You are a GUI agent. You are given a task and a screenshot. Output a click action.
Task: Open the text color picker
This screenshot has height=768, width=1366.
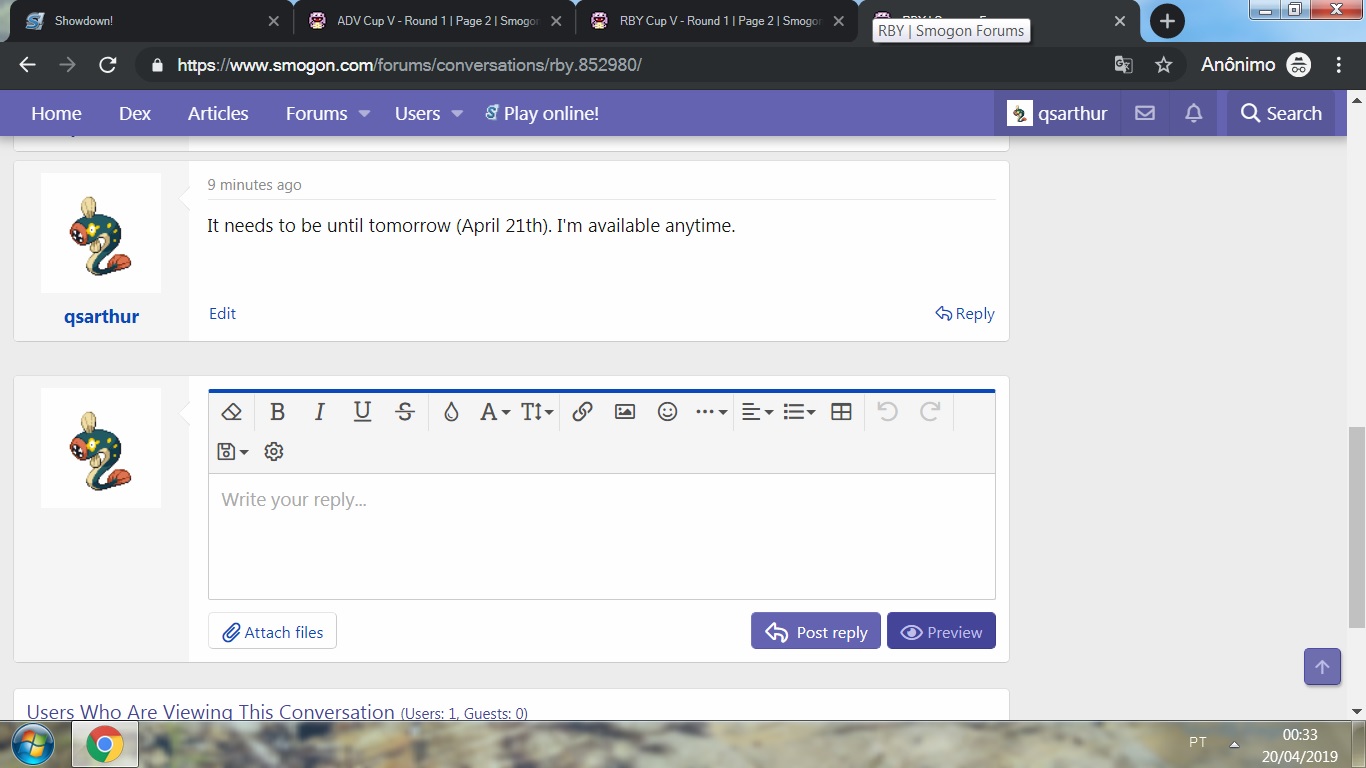pos(451,412)
